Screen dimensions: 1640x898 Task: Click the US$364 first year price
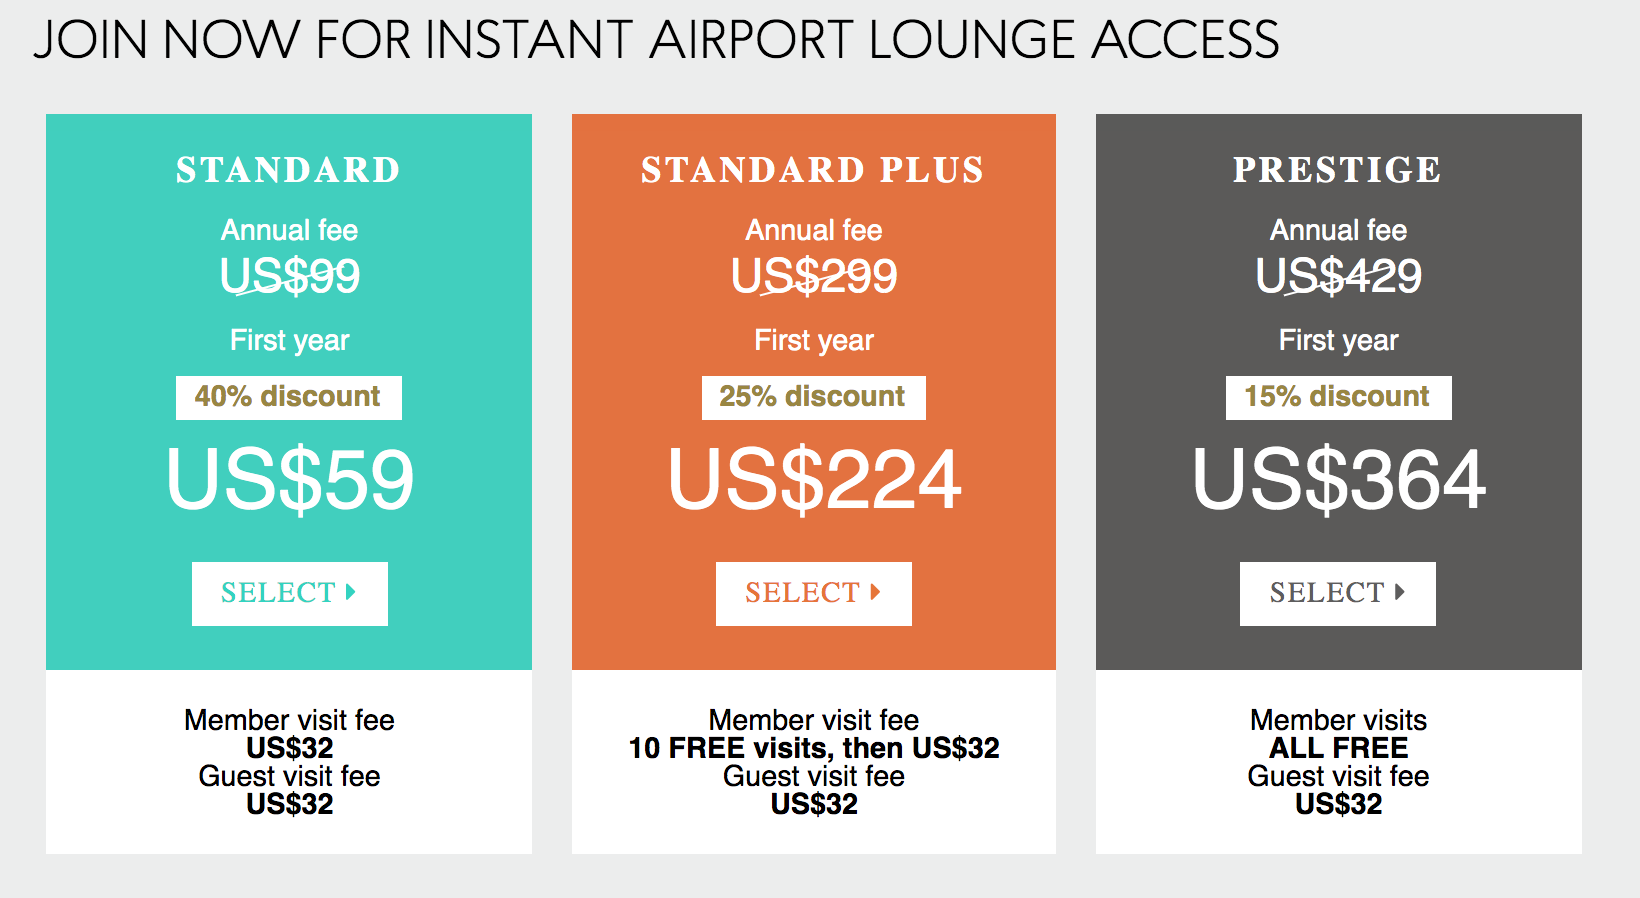click(x=1338, y=480)
